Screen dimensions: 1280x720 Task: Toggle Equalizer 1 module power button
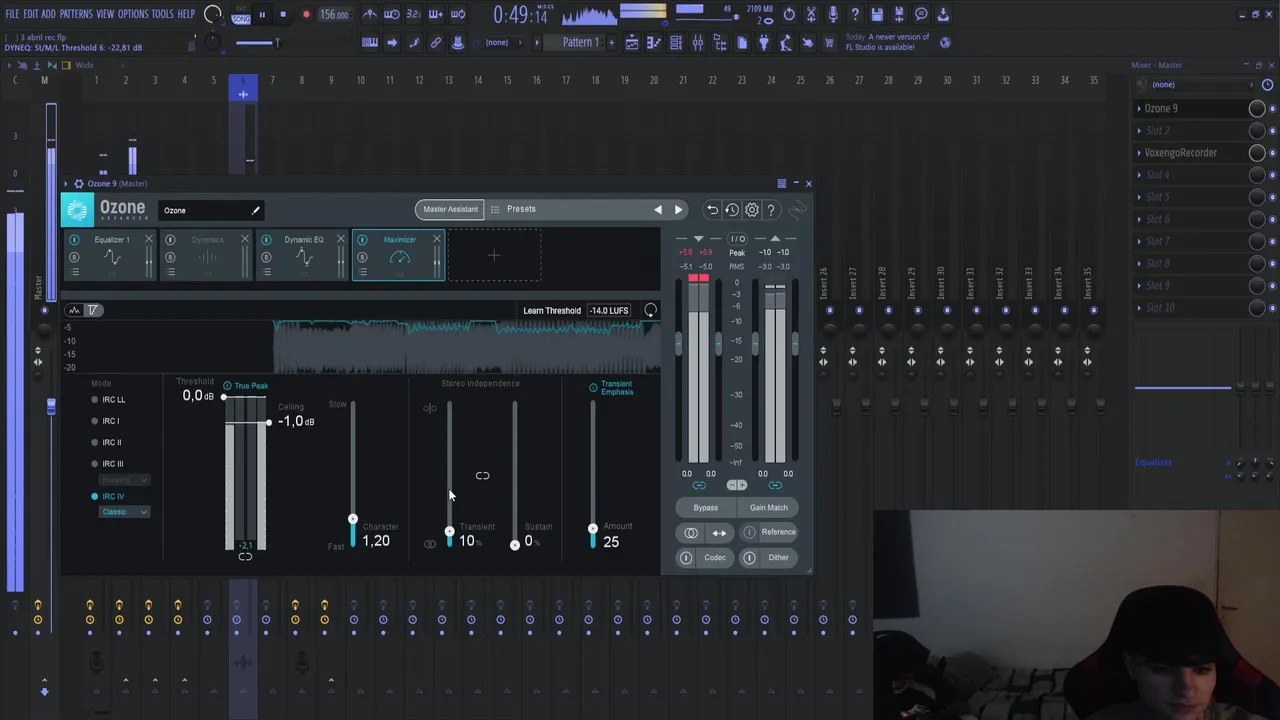click(x=74, y=240)
